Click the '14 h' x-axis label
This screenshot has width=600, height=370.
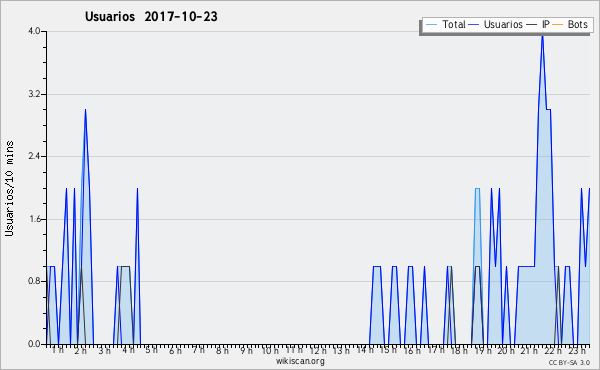click(x=365, y=350)
